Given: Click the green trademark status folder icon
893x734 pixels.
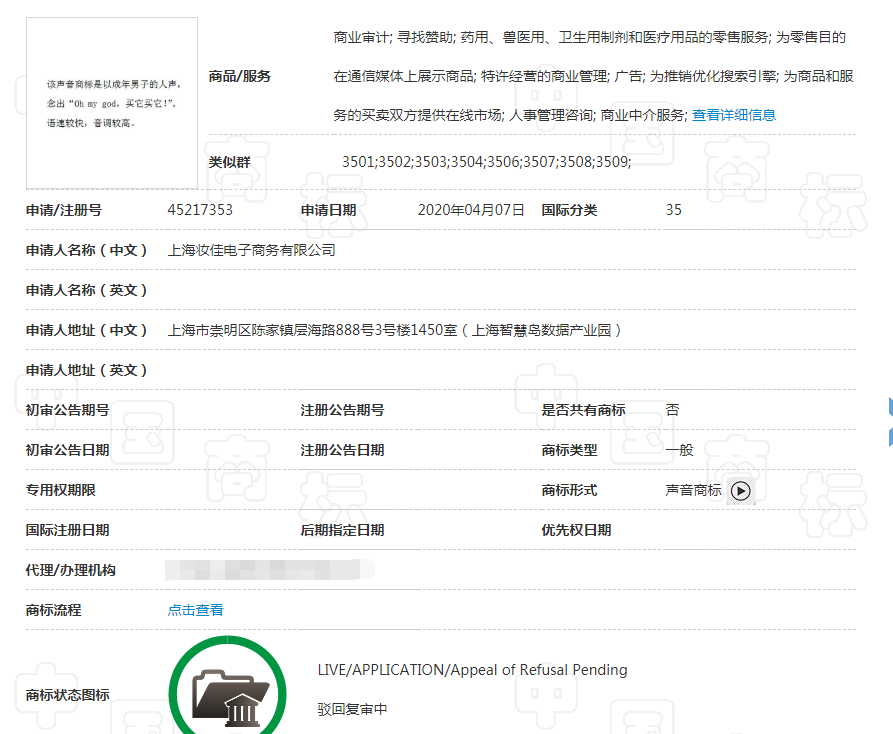Looking at the screenshot, I should (227, 692).
